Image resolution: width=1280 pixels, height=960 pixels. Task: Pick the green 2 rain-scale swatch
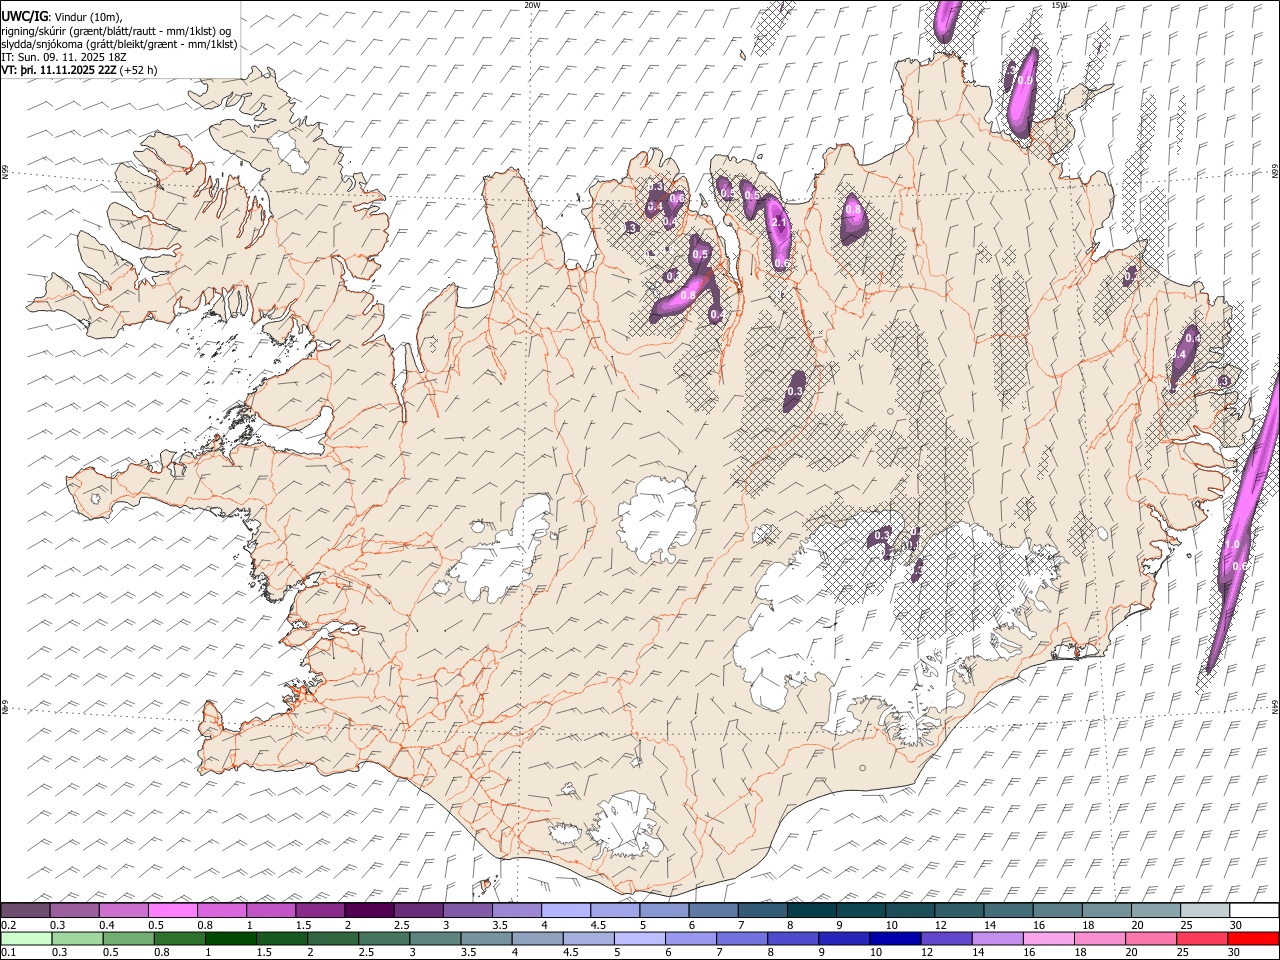coord(332,939)
